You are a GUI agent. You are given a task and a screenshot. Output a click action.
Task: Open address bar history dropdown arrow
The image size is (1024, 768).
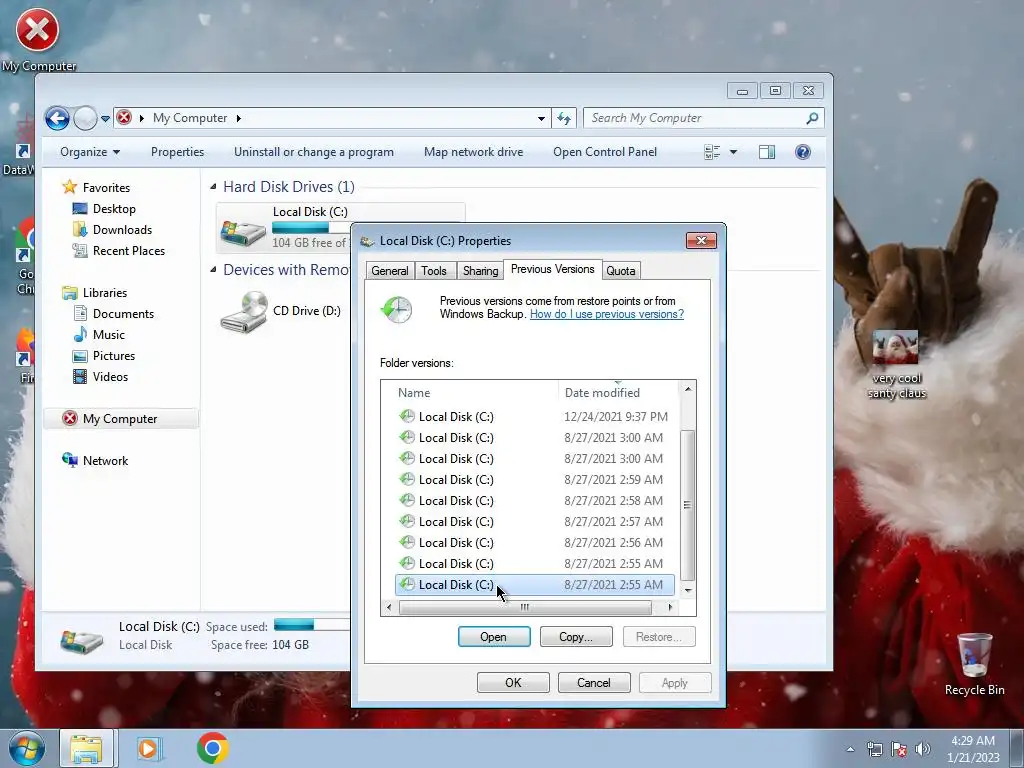pos(541,118)
